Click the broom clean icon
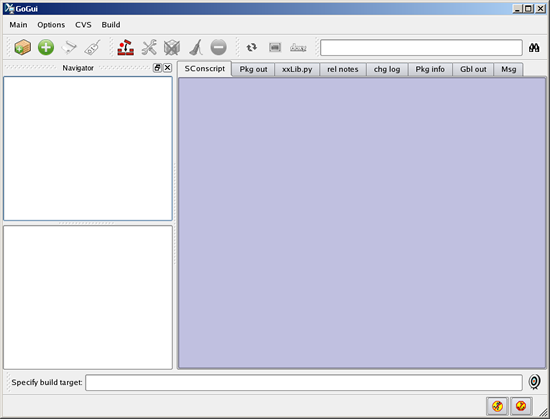This screenshot has height=419, width=550. pos(196,47)
